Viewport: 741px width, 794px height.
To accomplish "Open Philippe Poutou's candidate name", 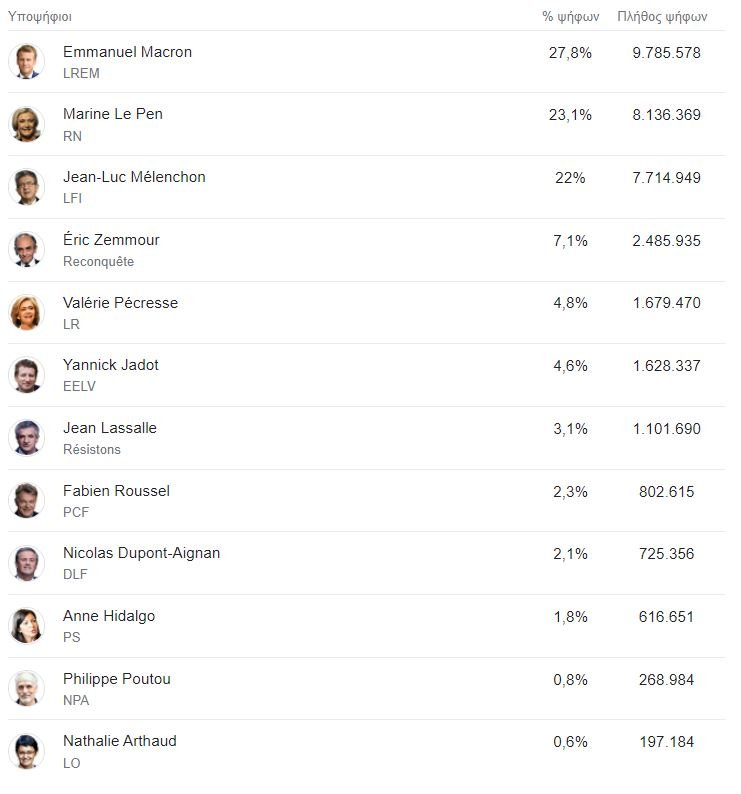I will point(116,679).
